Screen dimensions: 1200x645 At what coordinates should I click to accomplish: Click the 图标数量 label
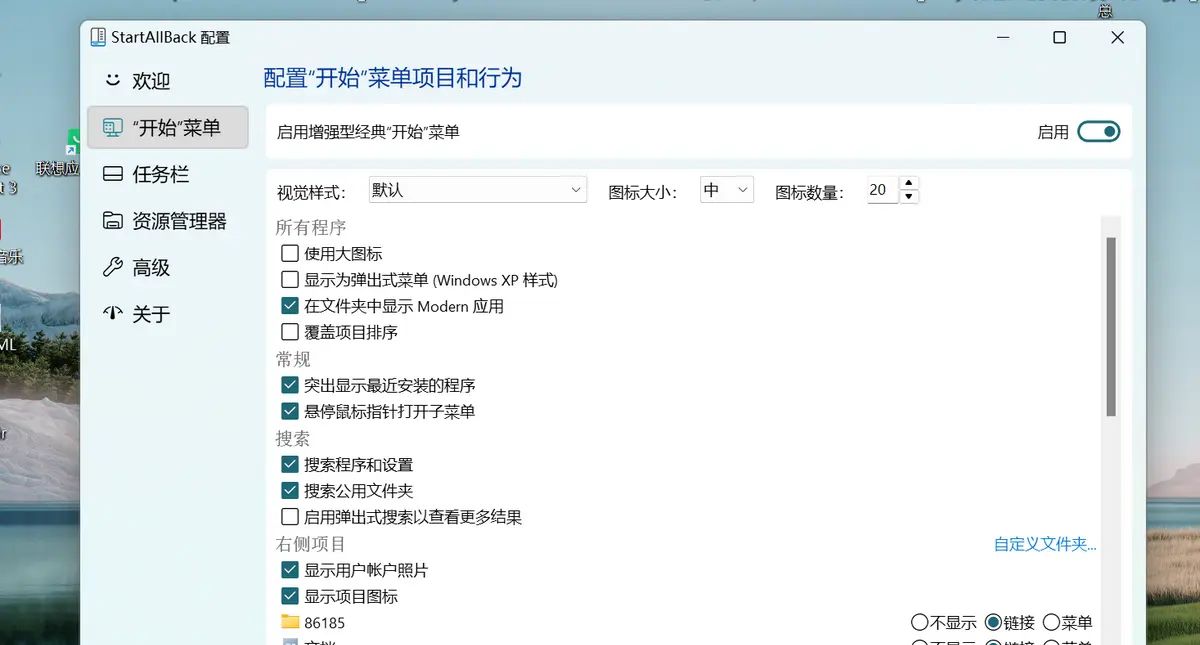click(x=810, y=192)
